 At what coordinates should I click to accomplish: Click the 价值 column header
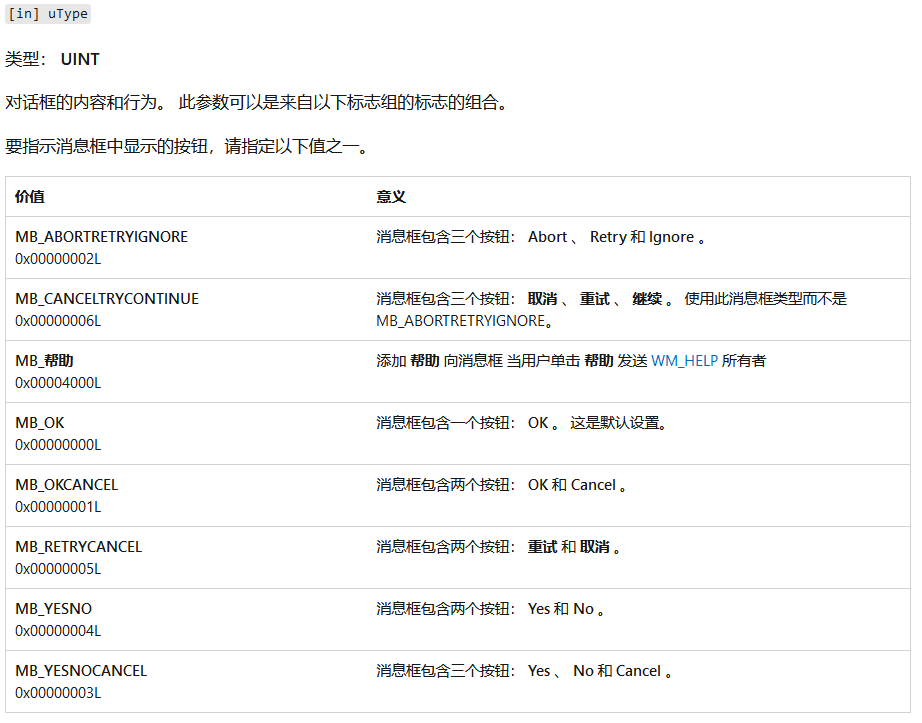[30, 197]
